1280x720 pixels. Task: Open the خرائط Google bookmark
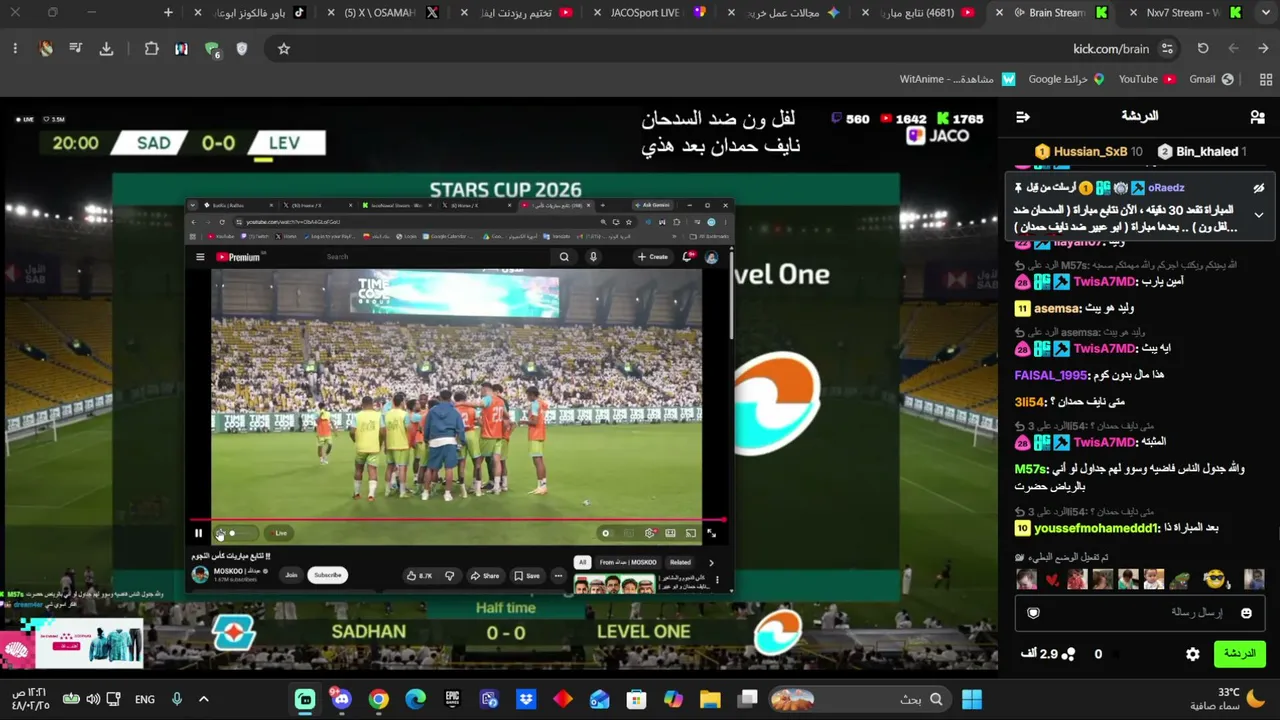click(1066, 79)
